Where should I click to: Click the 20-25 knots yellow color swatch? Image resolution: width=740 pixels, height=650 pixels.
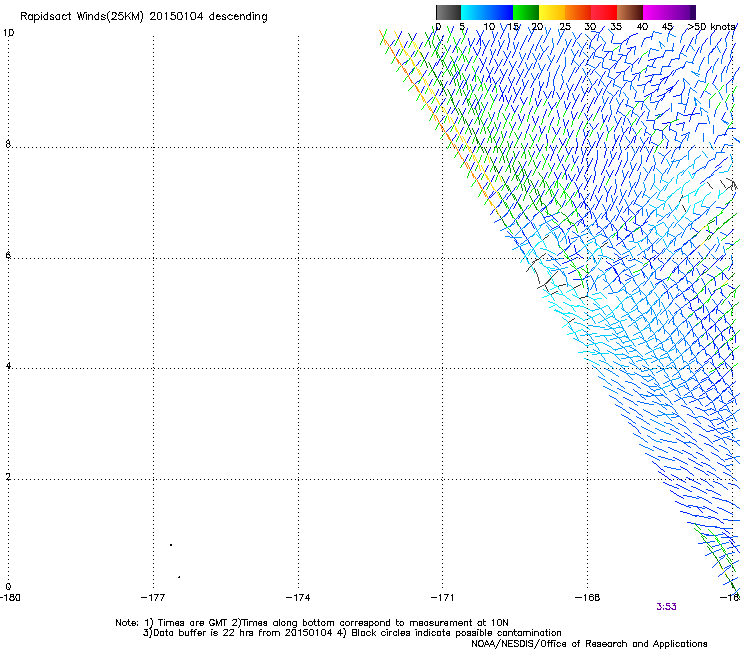[x=552, y=12]
